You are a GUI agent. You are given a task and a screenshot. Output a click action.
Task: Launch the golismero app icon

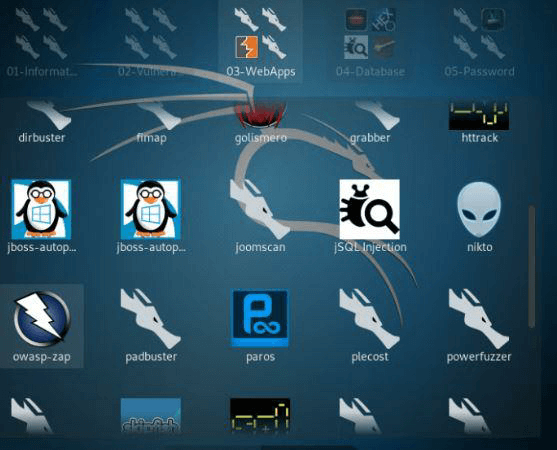[260, 114]
